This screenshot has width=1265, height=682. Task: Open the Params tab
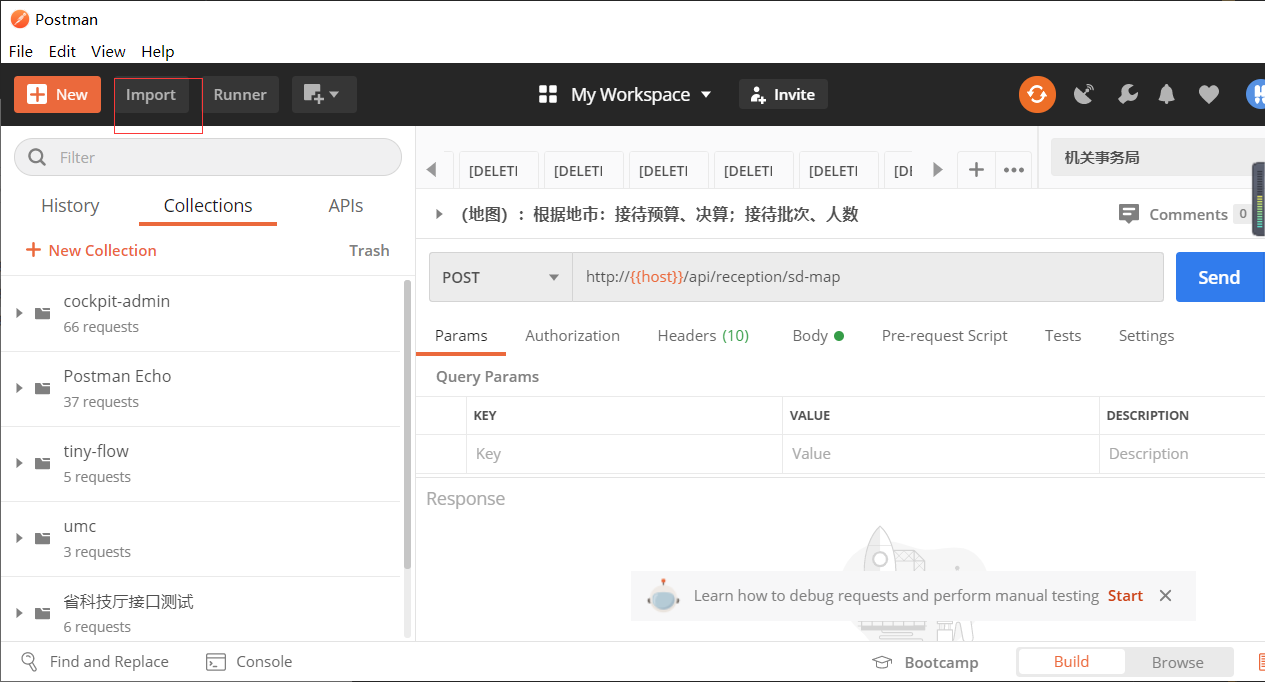tap(461, 336)
